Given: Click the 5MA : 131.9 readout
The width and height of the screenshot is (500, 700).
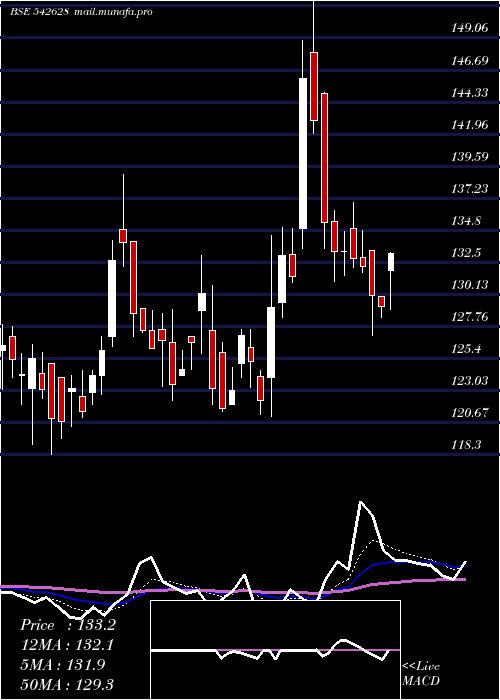Looking at the screenshot, I should [x=62, y=664].
